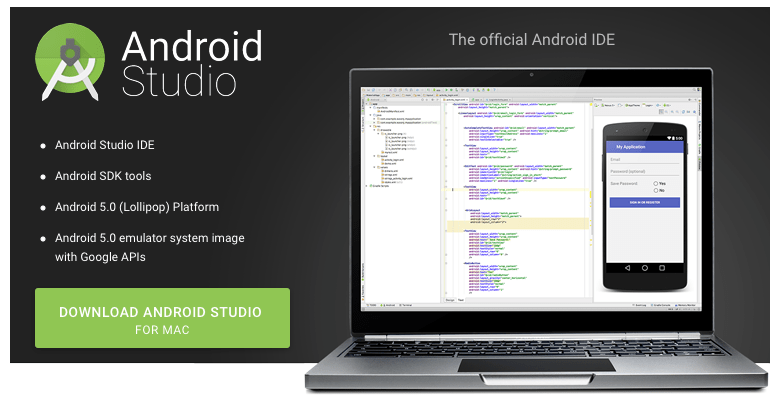Click the Download Android Studio for Mac button
Viewport: 782px width, 413px height.
(162, 318)
